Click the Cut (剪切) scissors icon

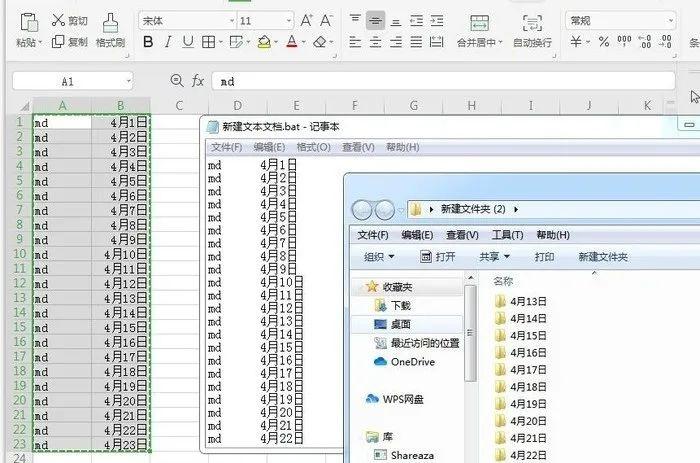(58, 20)
